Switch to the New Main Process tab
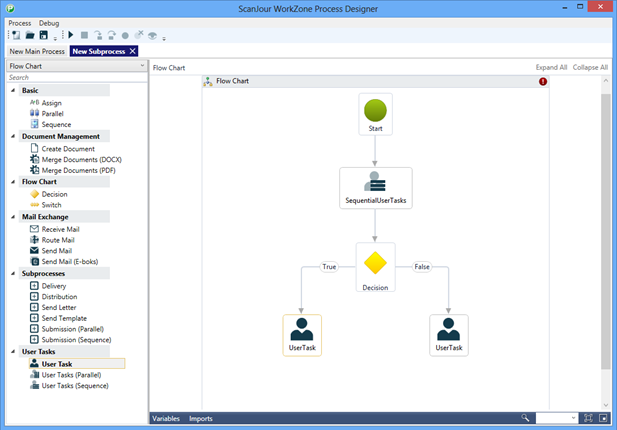The width and height of the screenshot is (617, 430). 37,52
